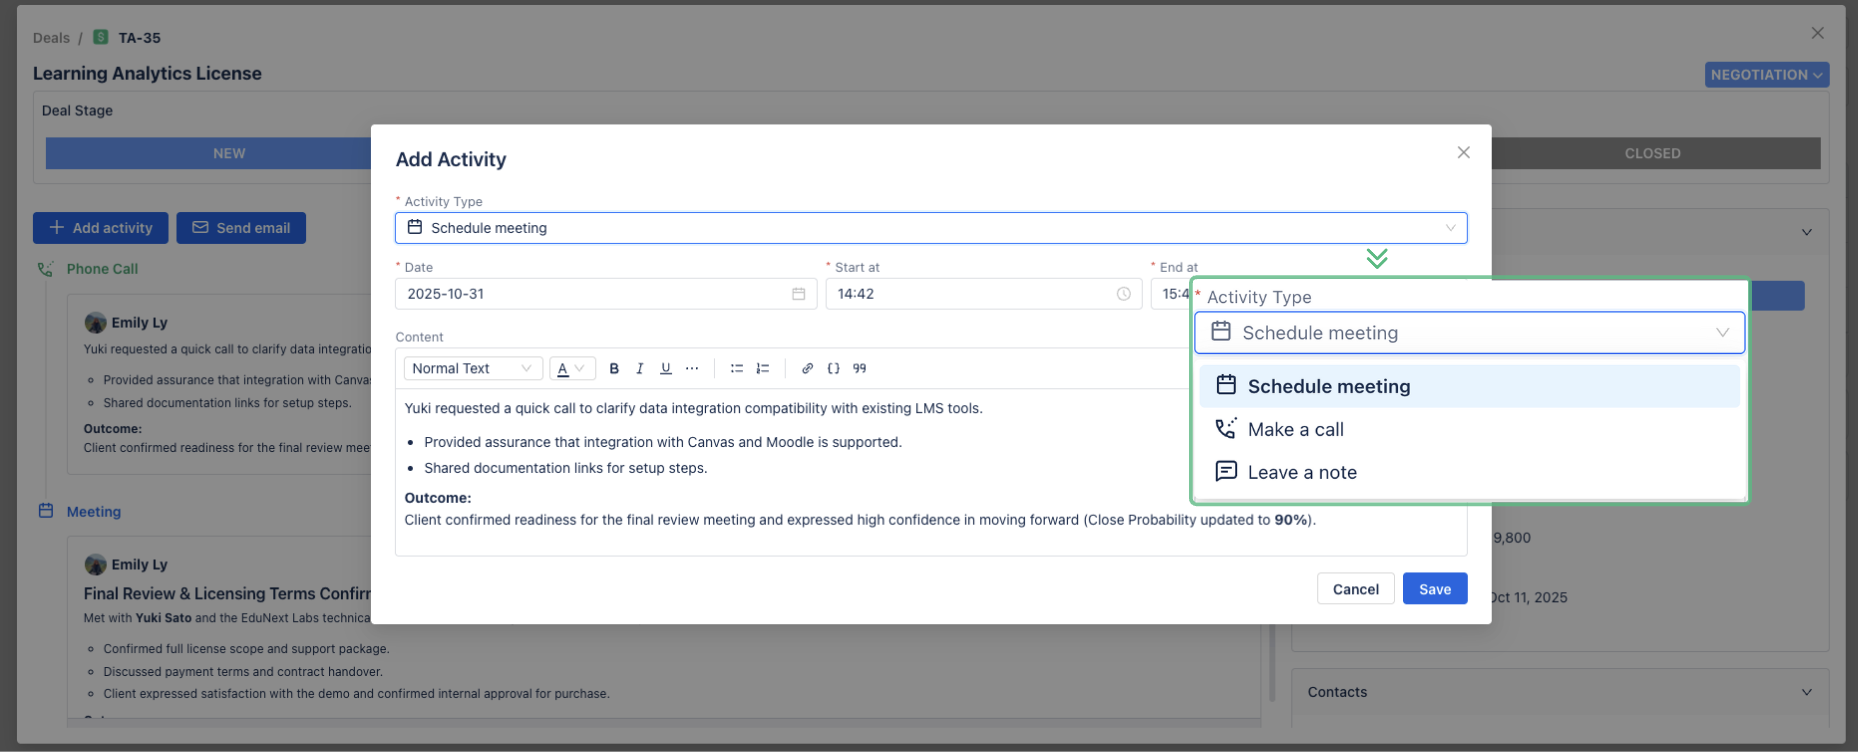Insert a code block

click(x=833, y=369)
